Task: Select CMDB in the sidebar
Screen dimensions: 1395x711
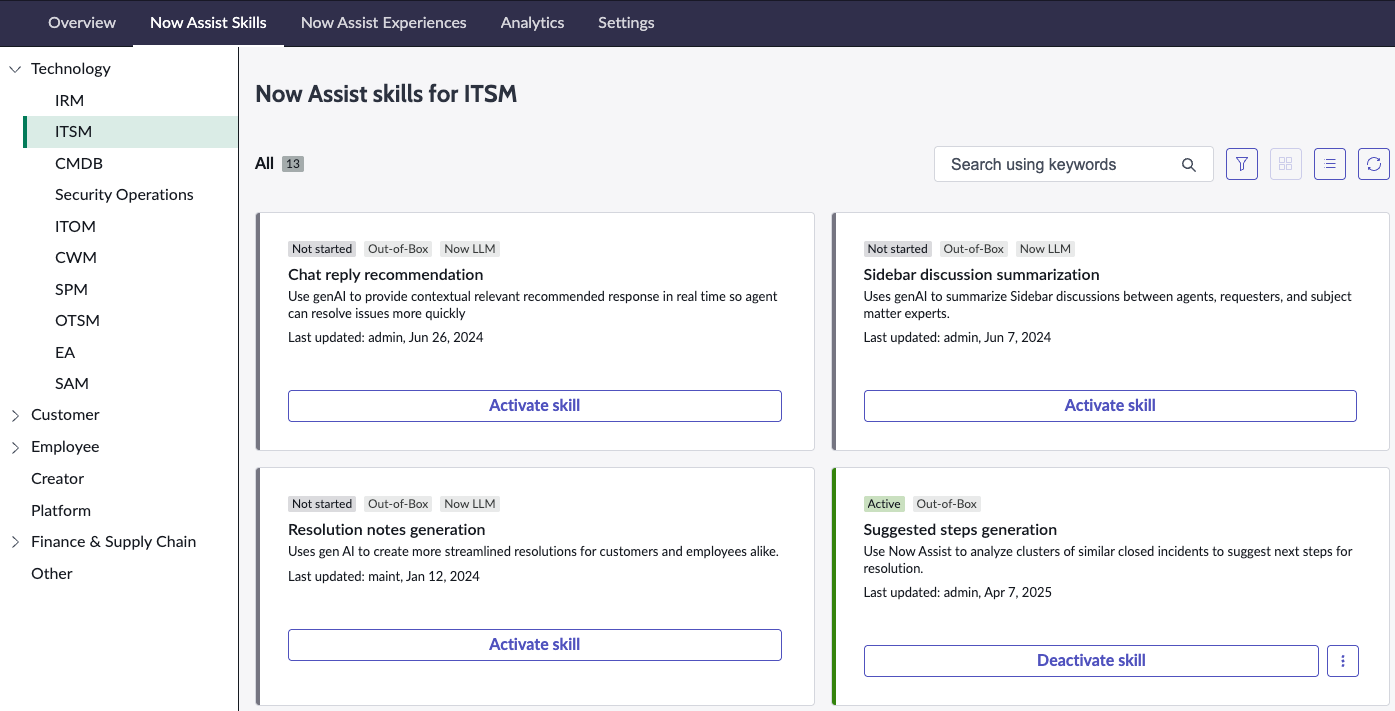Action: coord(79,164)
